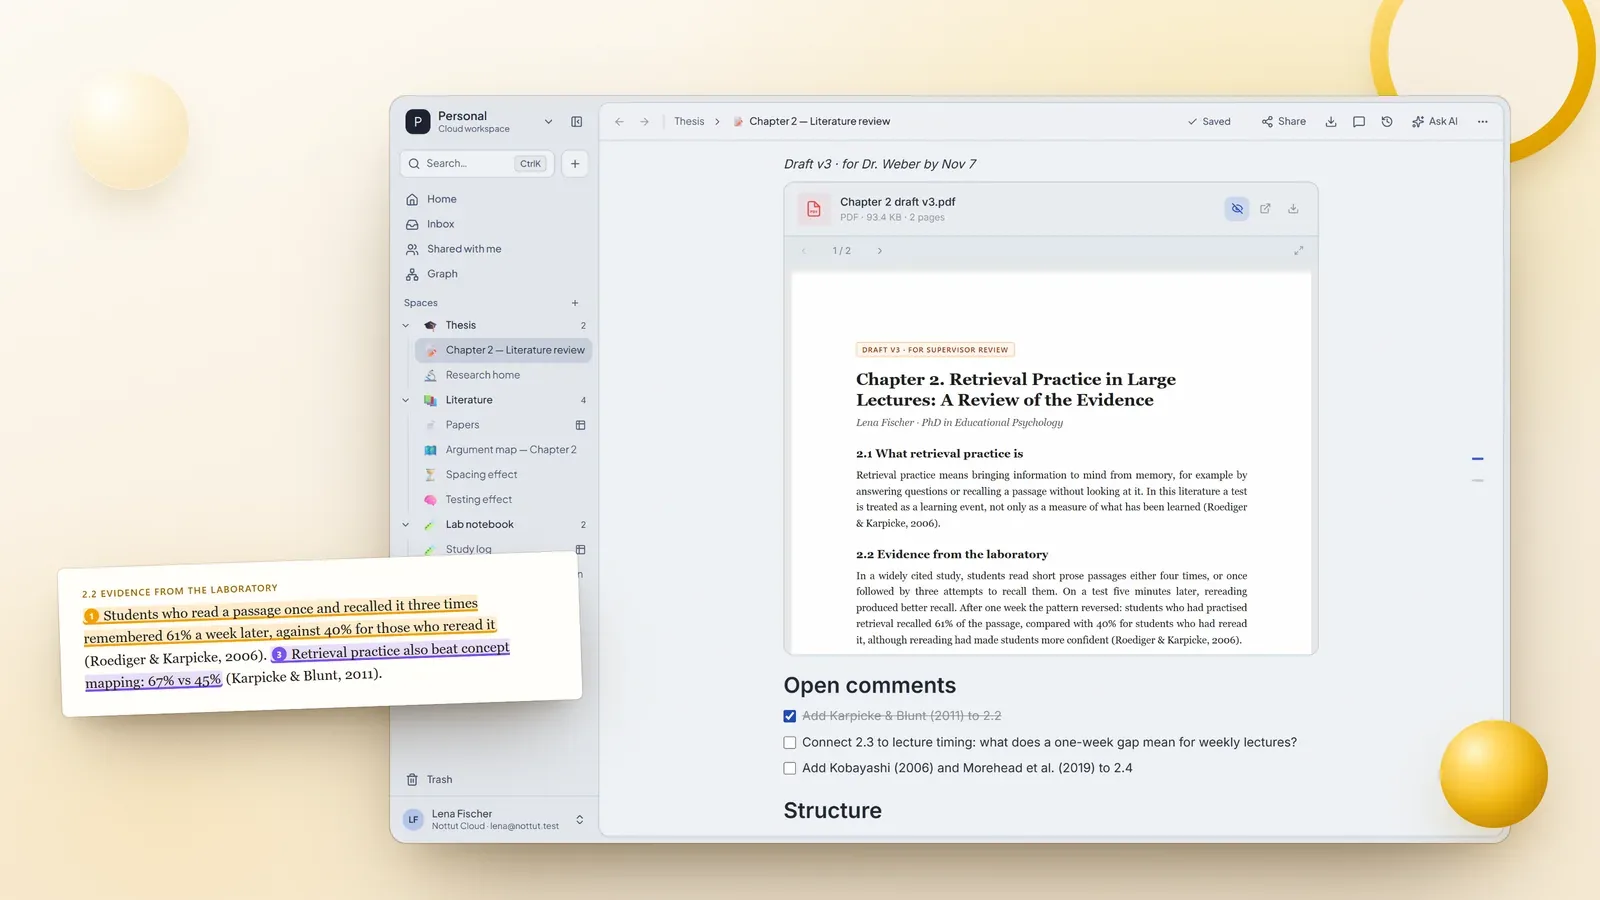Click the PDF file type icon
The image size is (1600, 900).
(x=814, y=209)
